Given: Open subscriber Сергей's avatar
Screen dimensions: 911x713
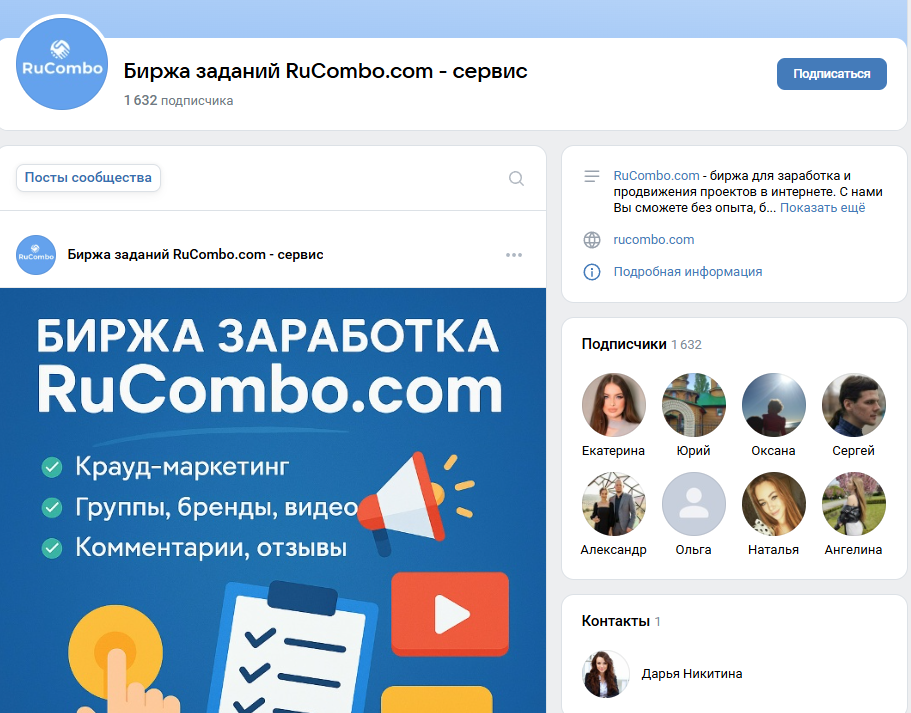Looking at the screenshot, I should pyautogui.click(x=853, y=404).
